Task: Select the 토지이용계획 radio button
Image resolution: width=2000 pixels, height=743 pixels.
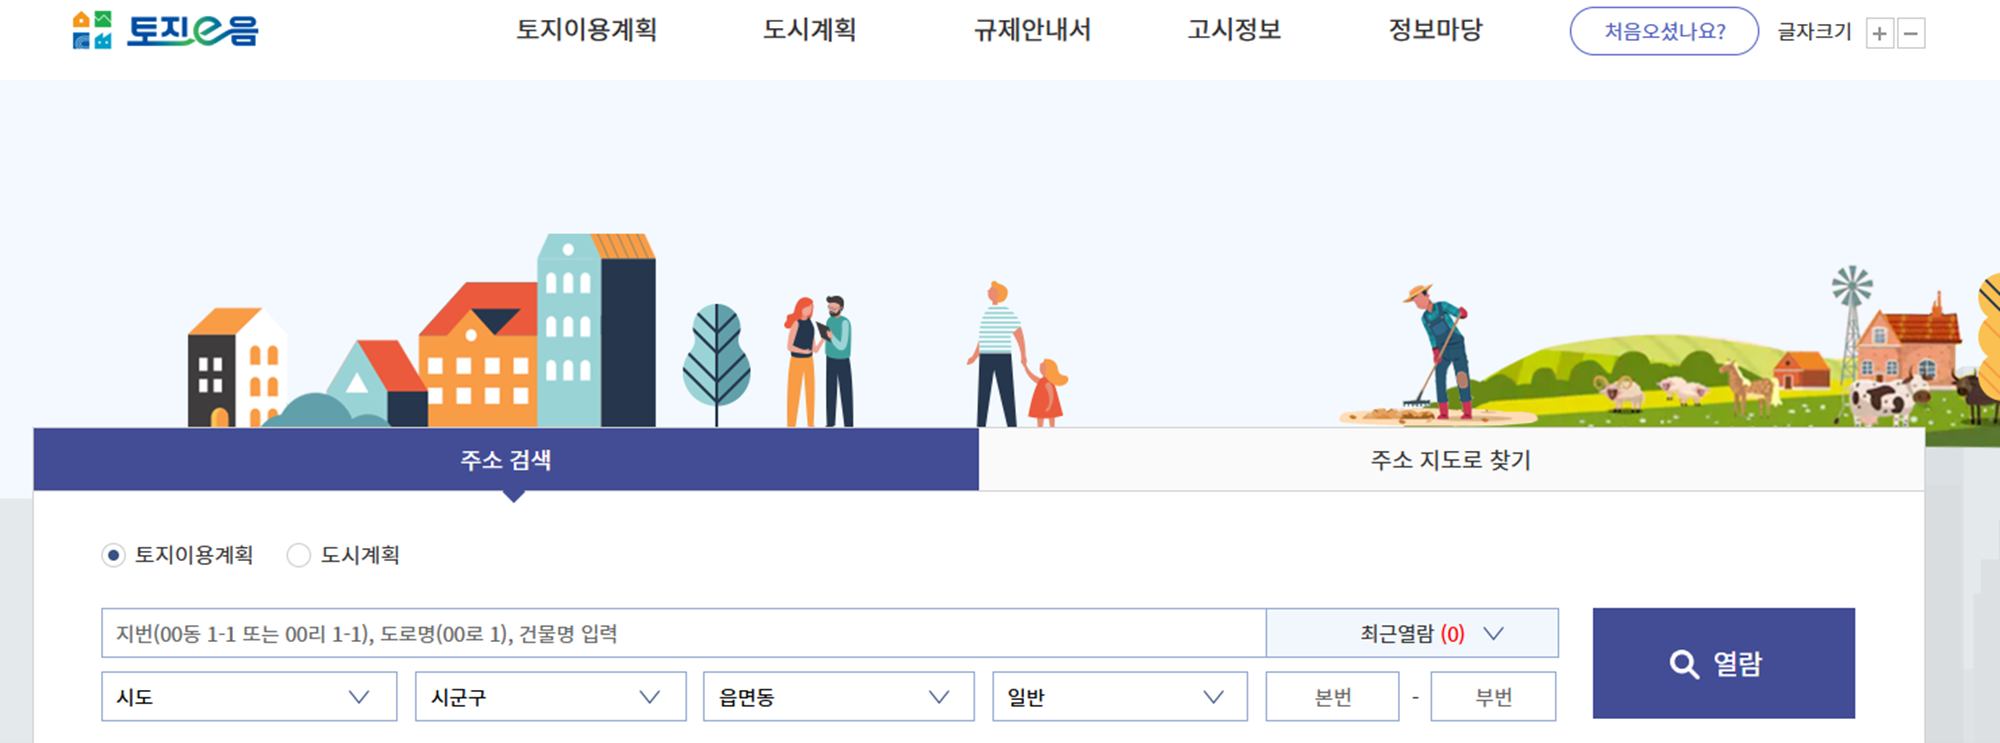Action: click(113, 555)
